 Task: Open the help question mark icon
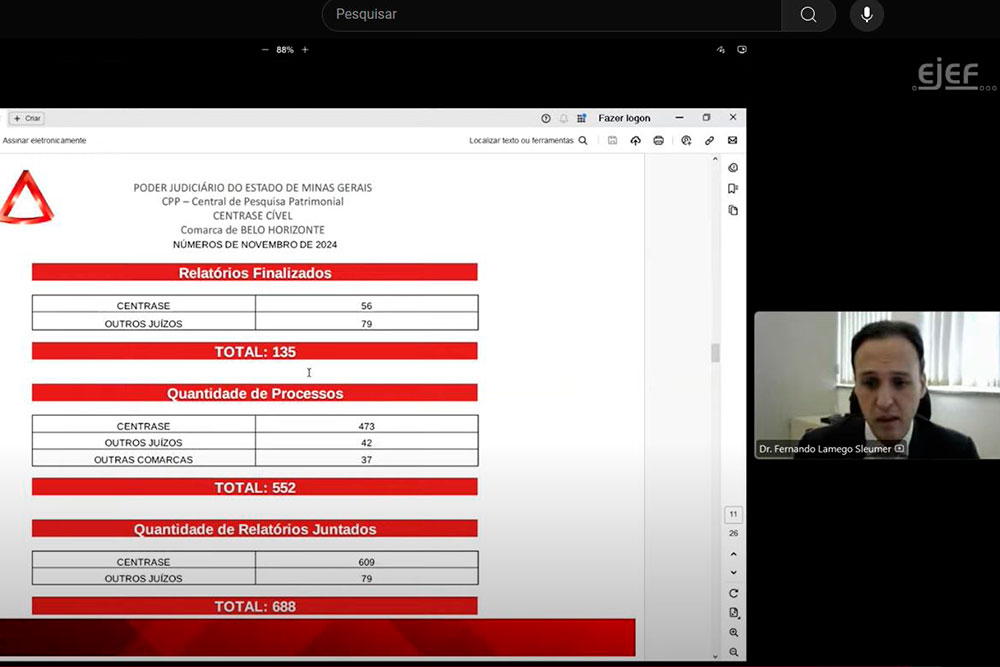point(546,118)
